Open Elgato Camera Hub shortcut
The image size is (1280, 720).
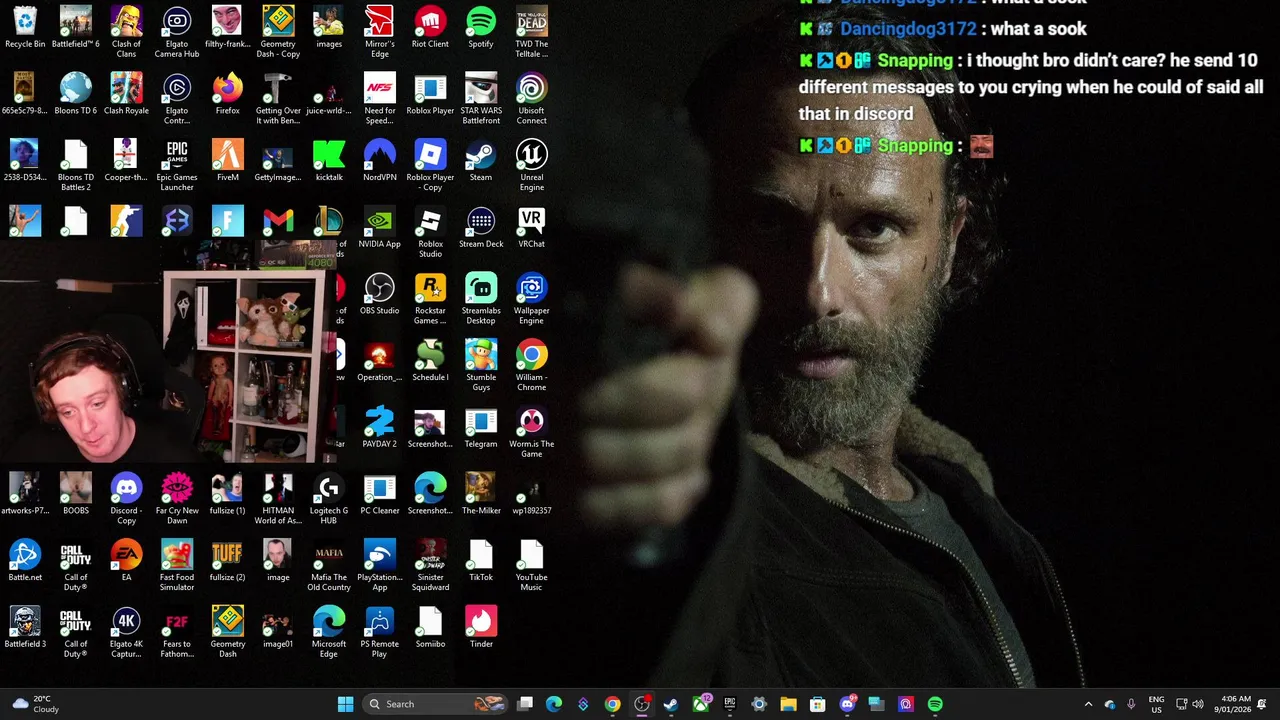pos(177,32)
